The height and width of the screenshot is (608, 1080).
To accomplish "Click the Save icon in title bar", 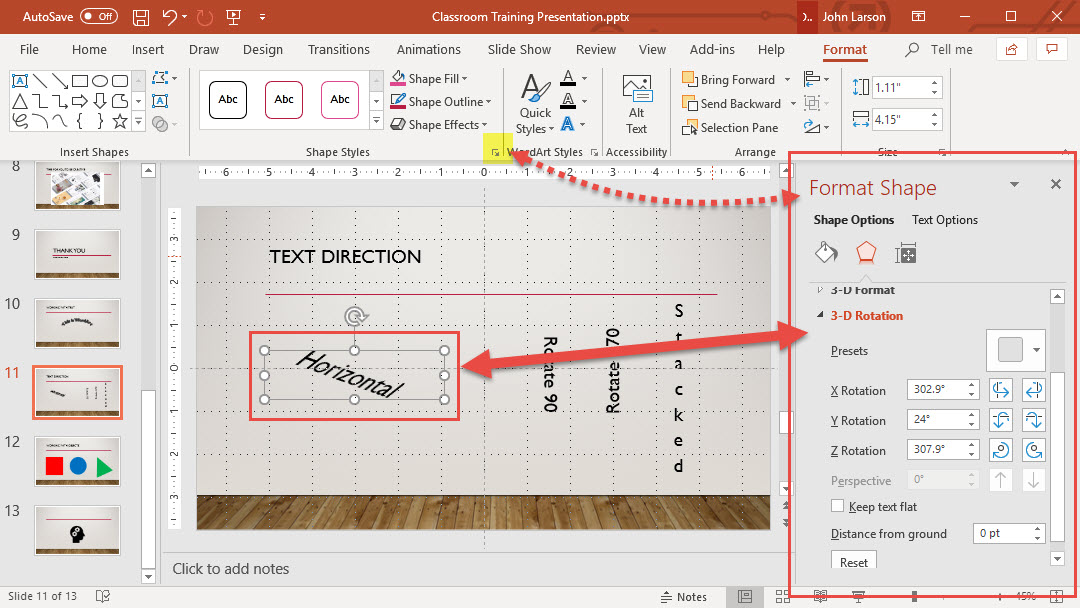I will (141, 17).
